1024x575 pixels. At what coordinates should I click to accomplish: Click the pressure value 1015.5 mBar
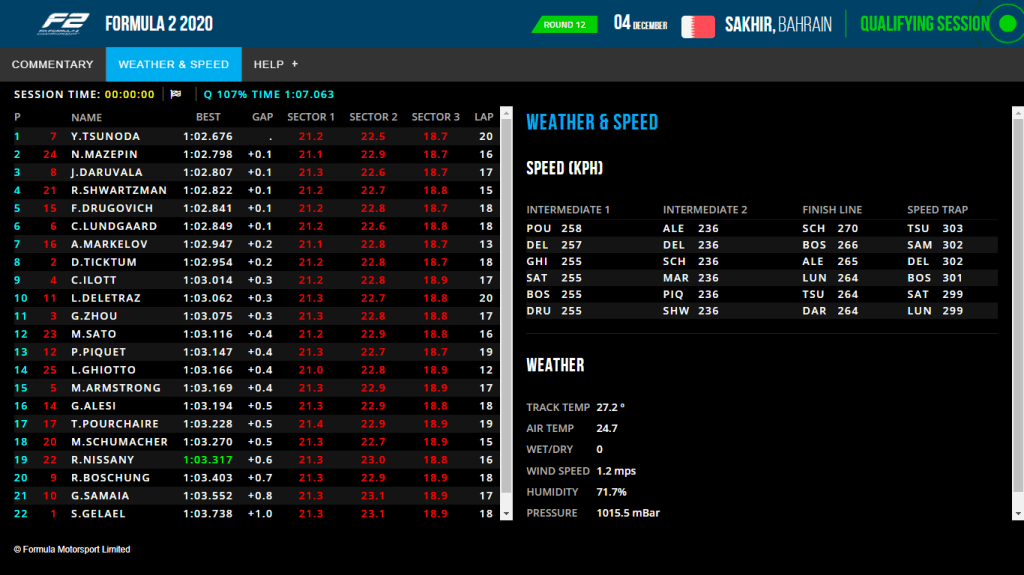point(628,513)
